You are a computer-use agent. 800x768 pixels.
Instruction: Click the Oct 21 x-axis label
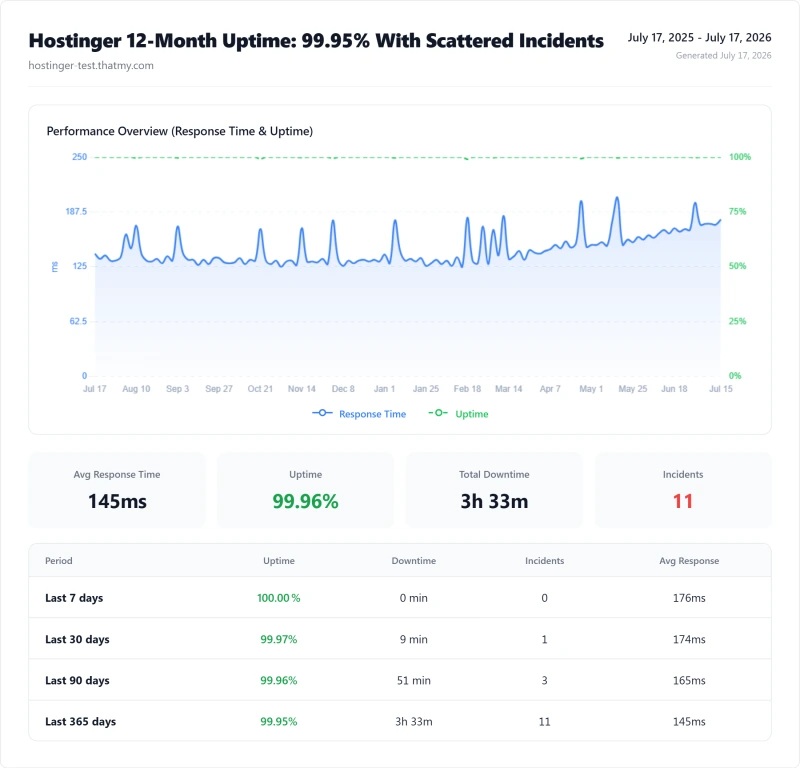[260, 389]
